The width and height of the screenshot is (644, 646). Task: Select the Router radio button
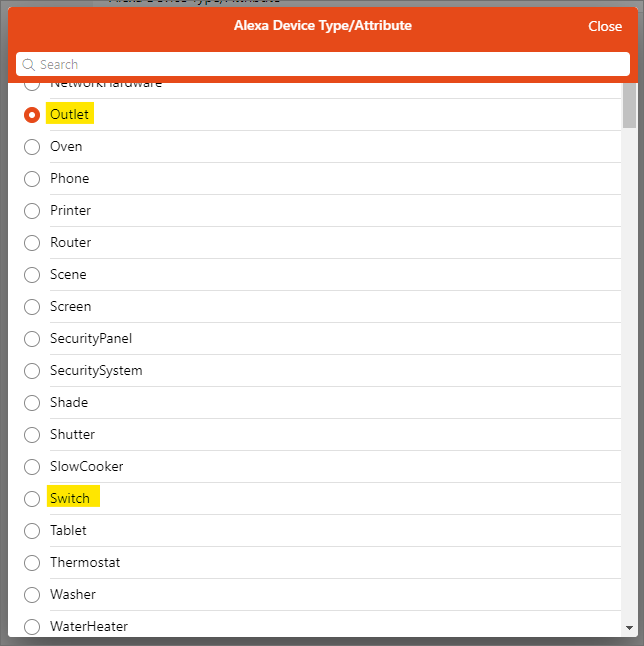tap(32, 243)
